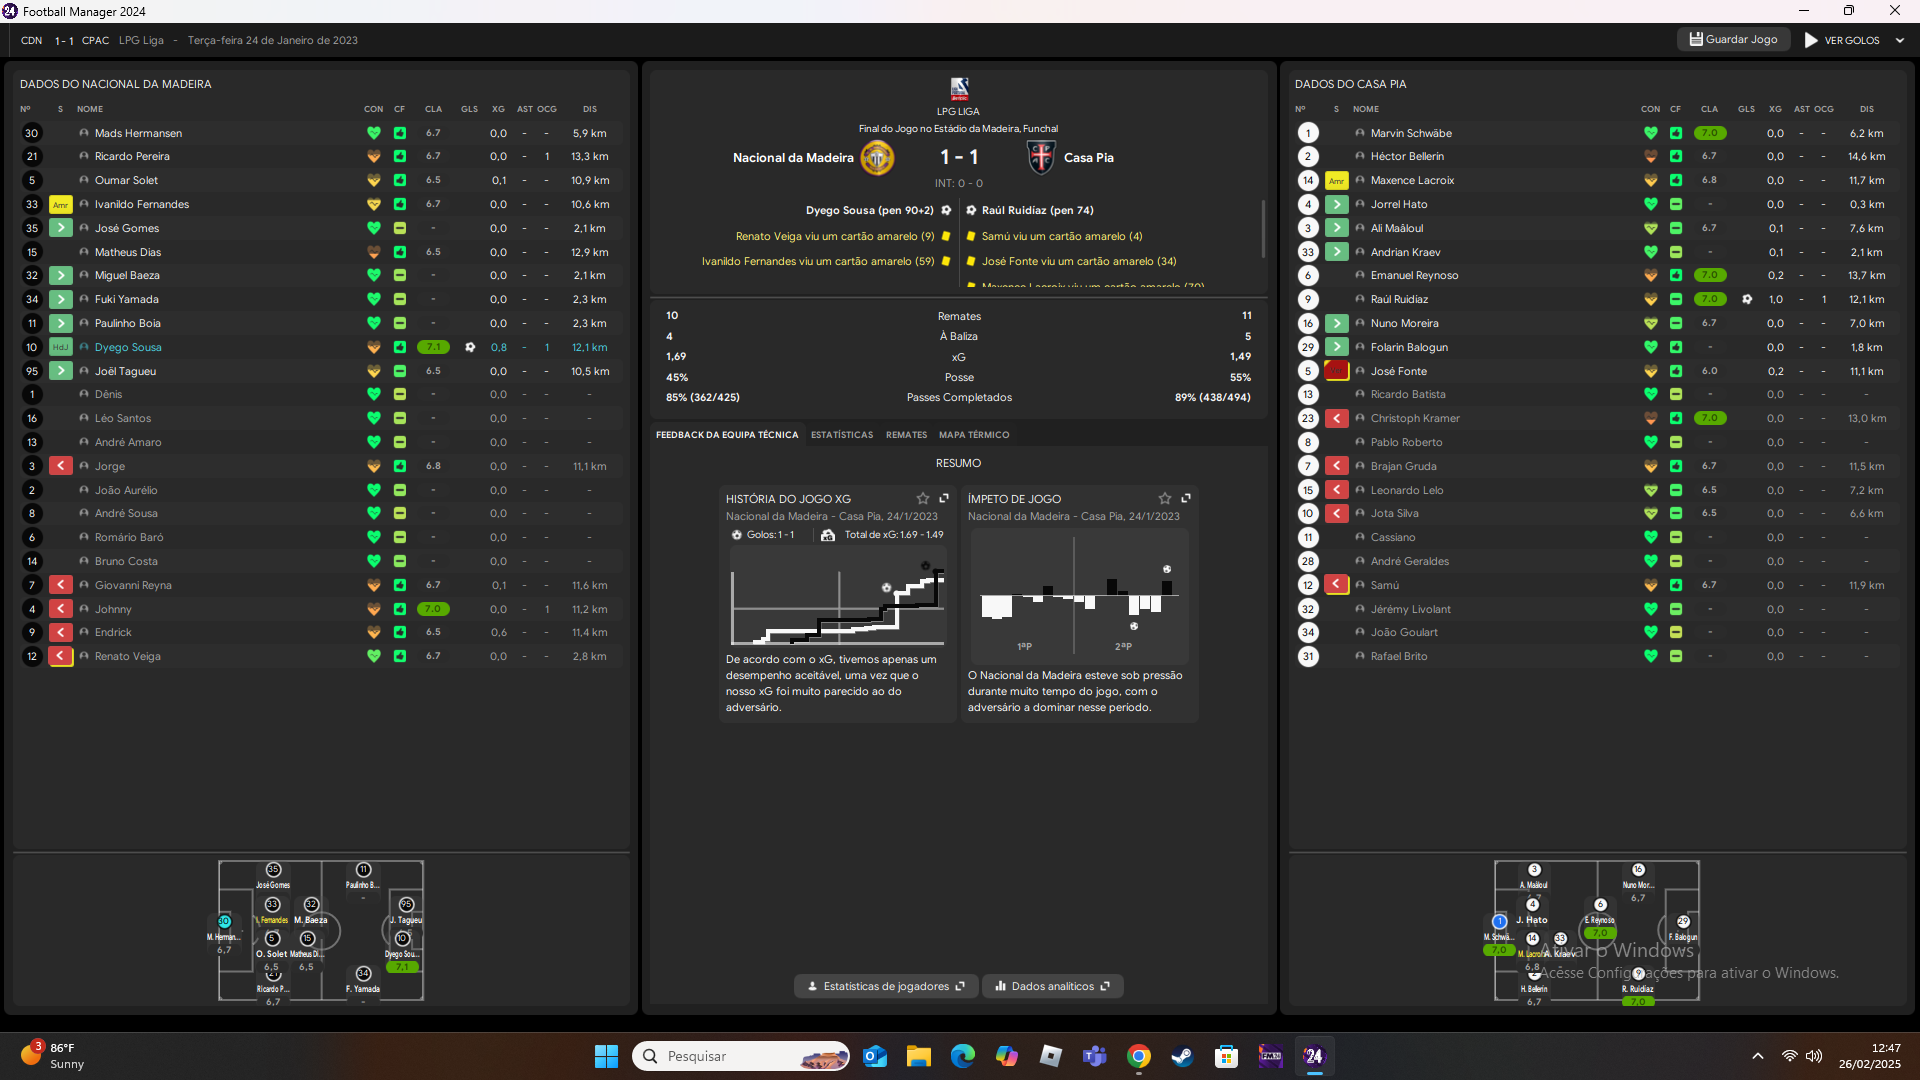Viewport: 1920px width, 1080px height.
Task: Expand the Ímpeto de Jogo card
Action: click(x=1186, y=498)
